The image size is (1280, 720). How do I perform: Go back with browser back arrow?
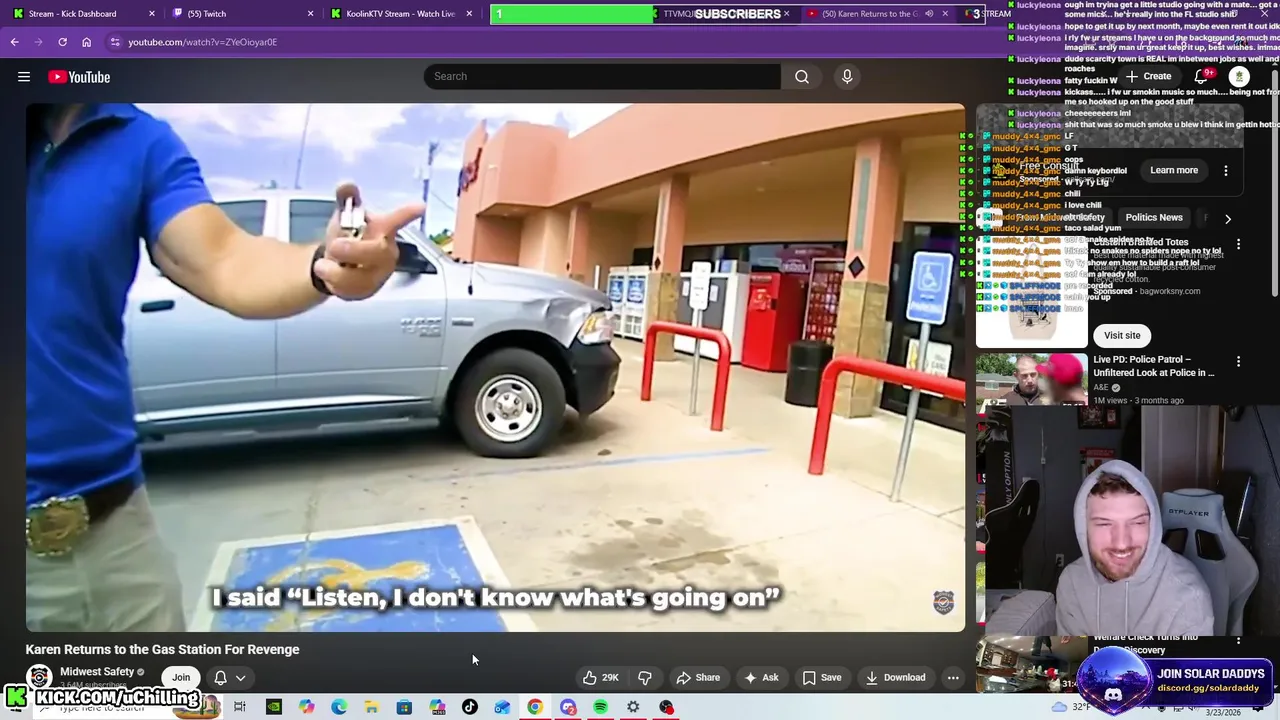14,42
